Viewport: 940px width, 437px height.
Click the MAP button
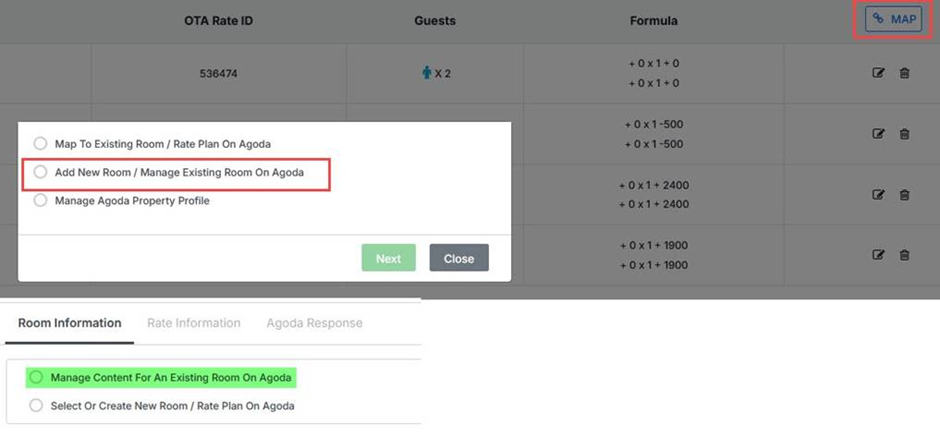[893, 19]
